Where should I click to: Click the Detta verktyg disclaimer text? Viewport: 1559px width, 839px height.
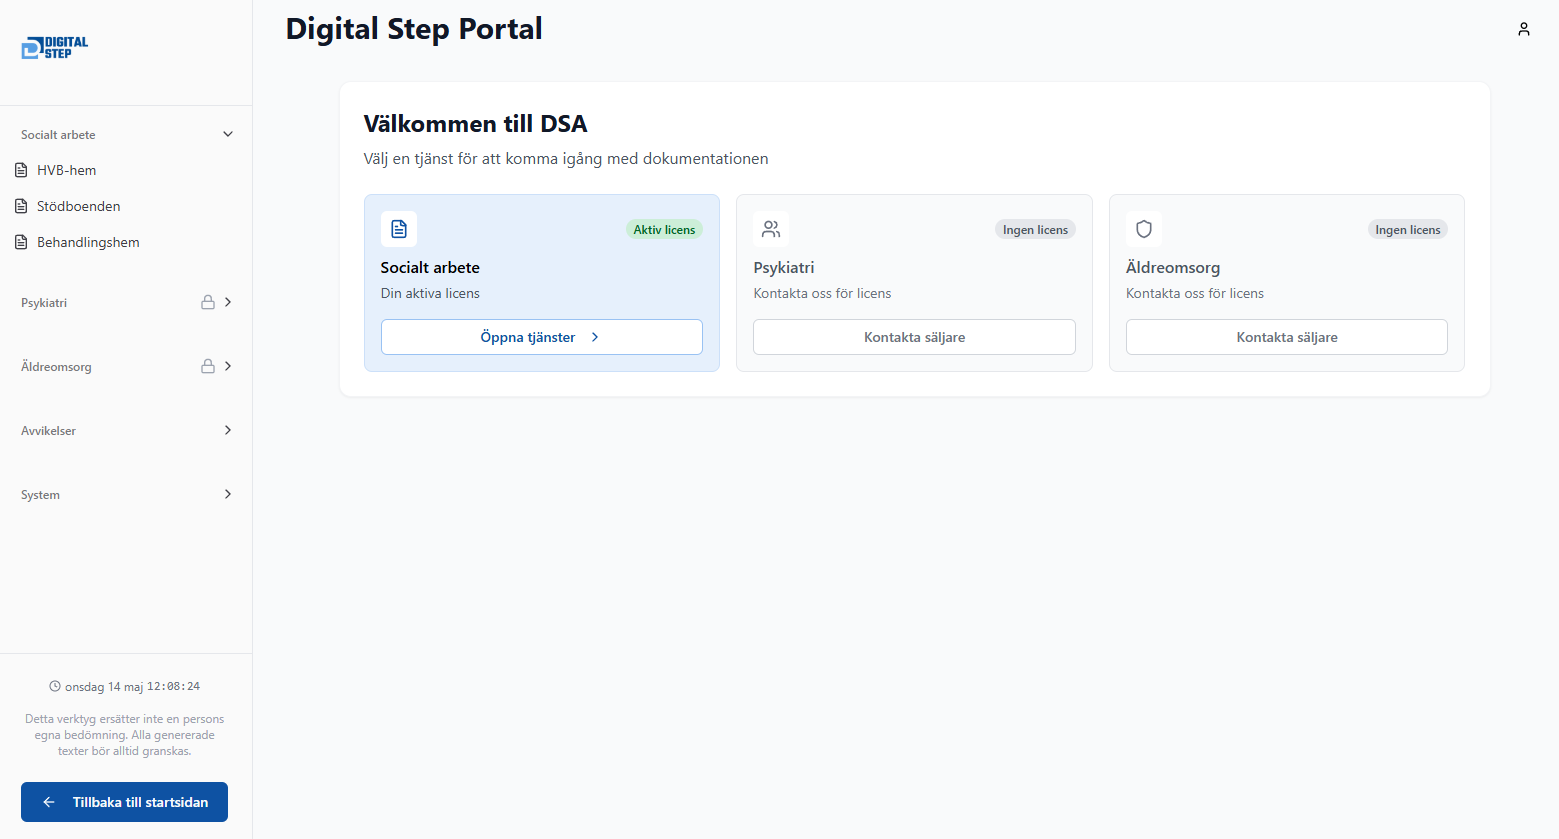coord(124,735)
